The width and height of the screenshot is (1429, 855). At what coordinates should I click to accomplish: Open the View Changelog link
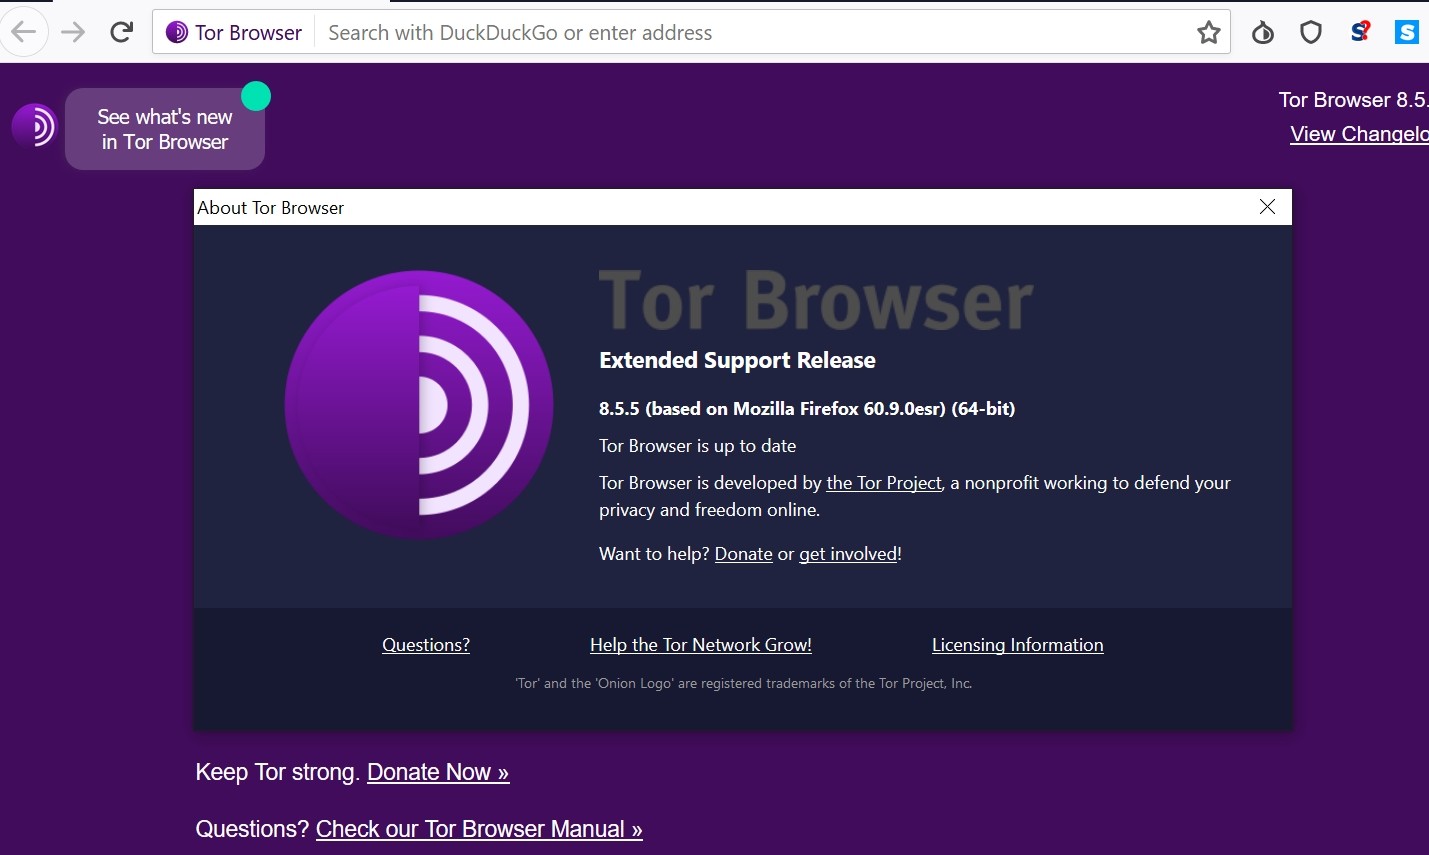coord(1359,134)
